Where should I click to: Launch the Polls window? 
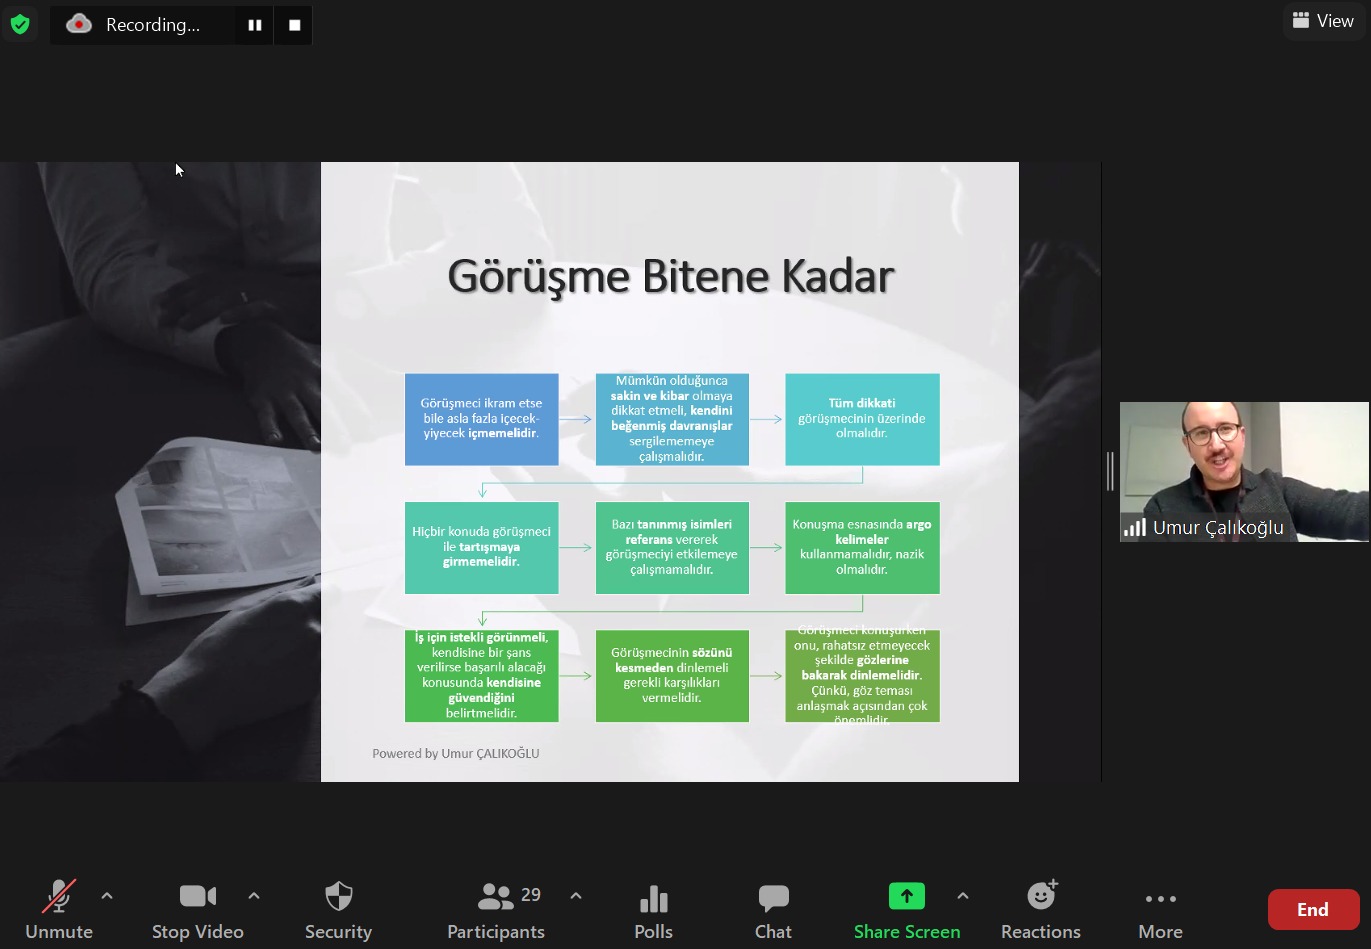tap(653, 909)
